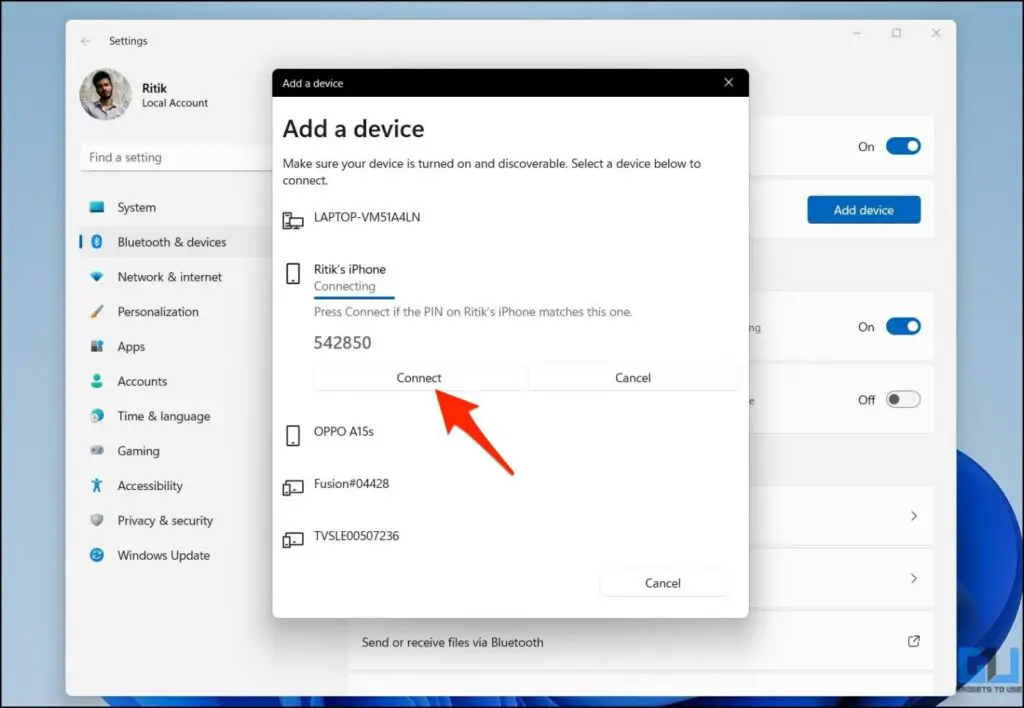1024x708 pixels.
Task: Turn off the top Bluetooth toggle
Action: (903, 145)
